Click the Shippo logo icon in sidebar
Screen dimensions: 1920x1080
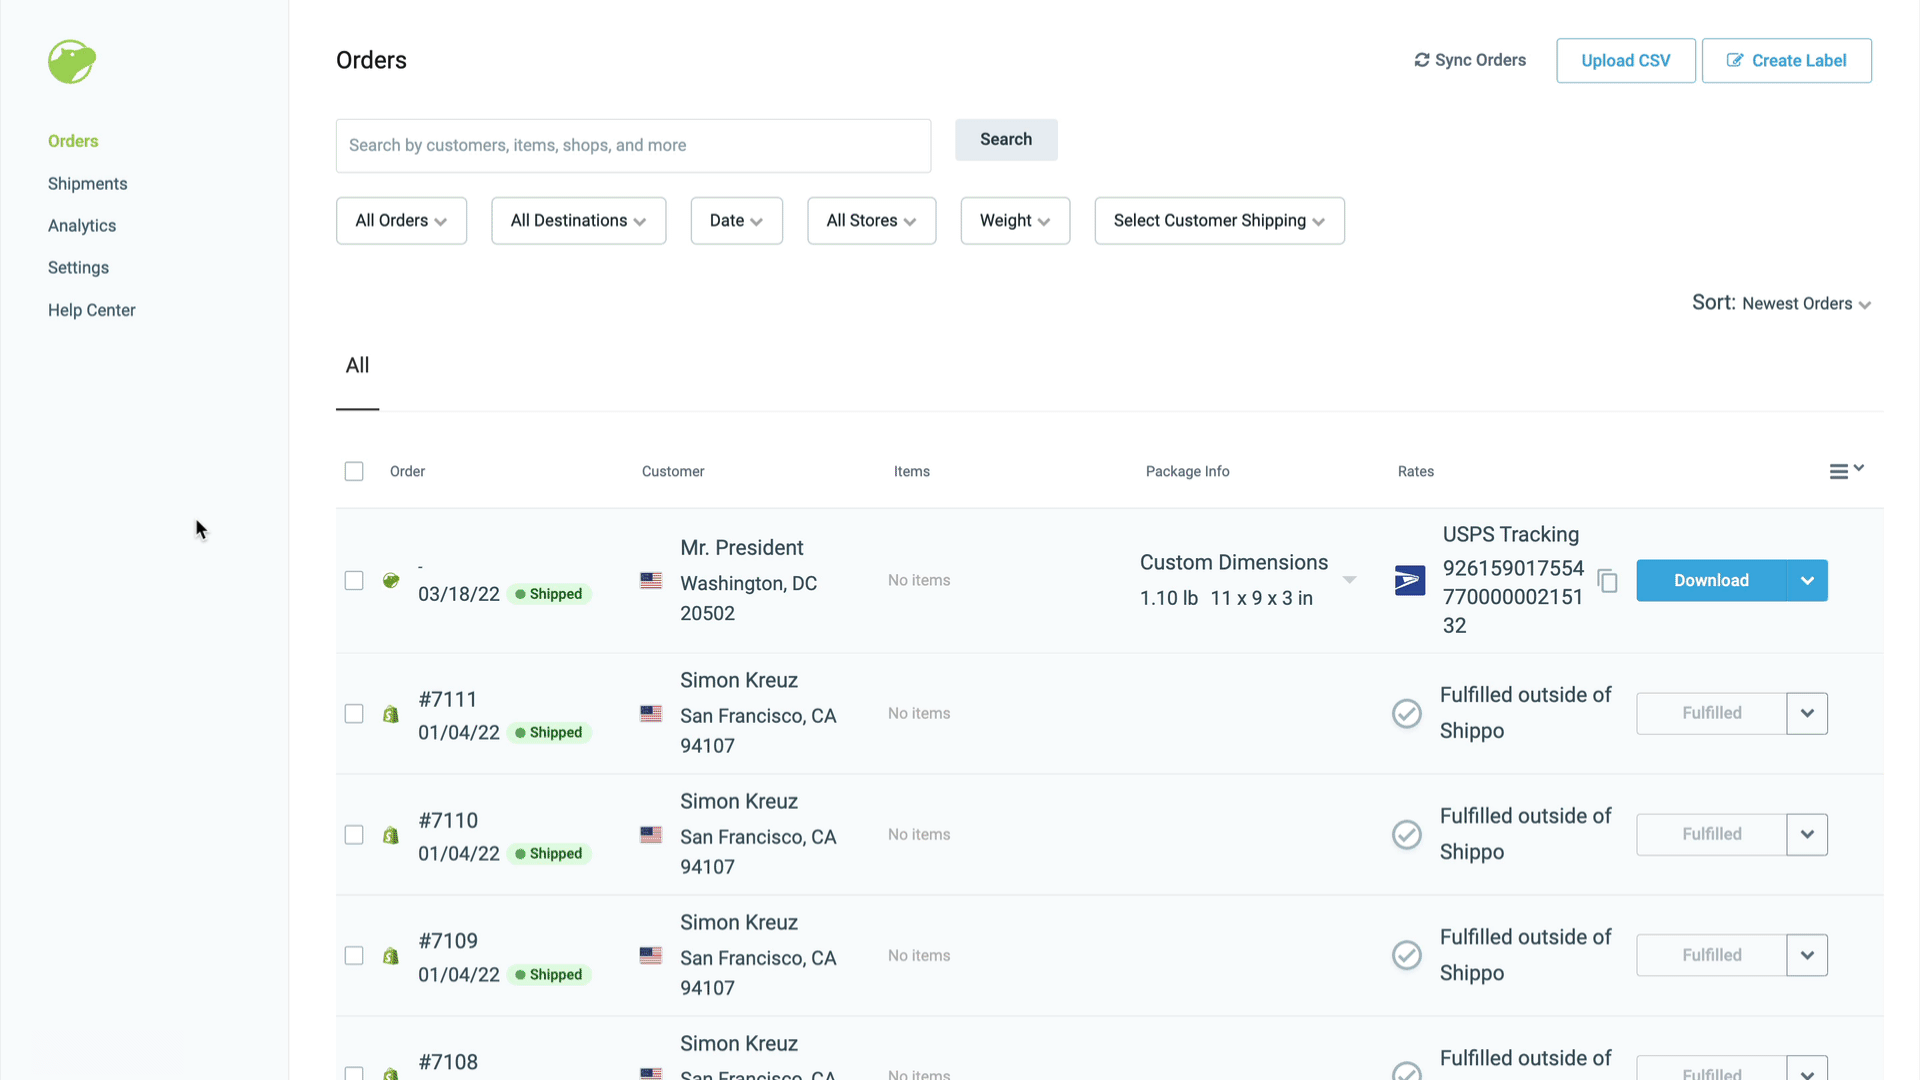71,61
